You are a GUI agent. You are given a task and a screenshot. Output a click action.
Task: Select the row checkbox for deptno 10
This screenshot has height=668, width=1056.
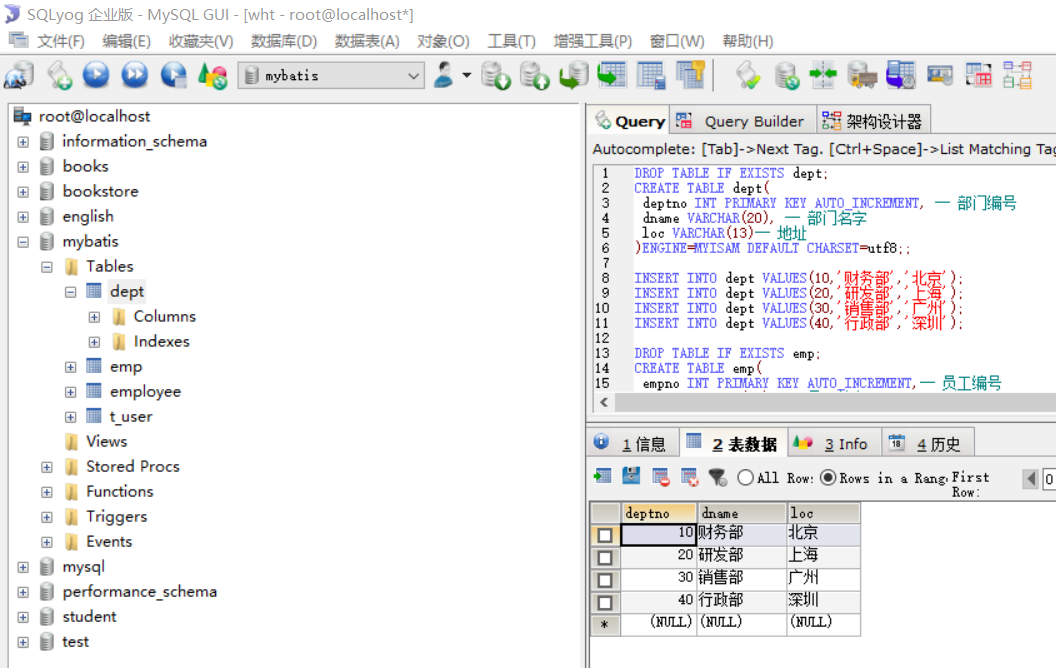point(605,535)
